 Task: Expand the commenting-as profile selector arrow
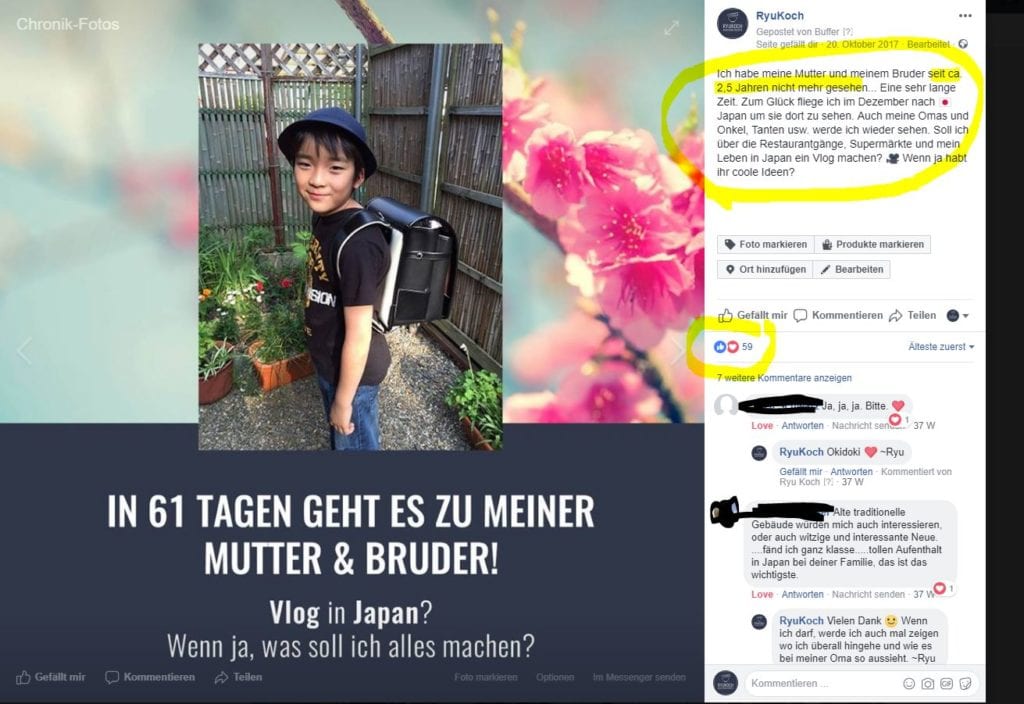click(x=957, y=315)
